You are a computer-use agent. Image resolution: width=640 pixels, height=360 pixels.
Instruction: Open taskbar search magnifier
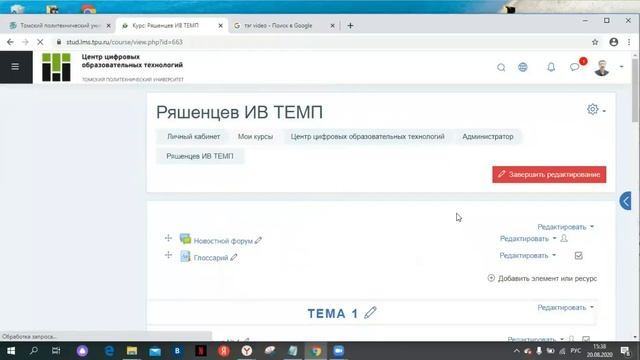[x=34, y=351]
